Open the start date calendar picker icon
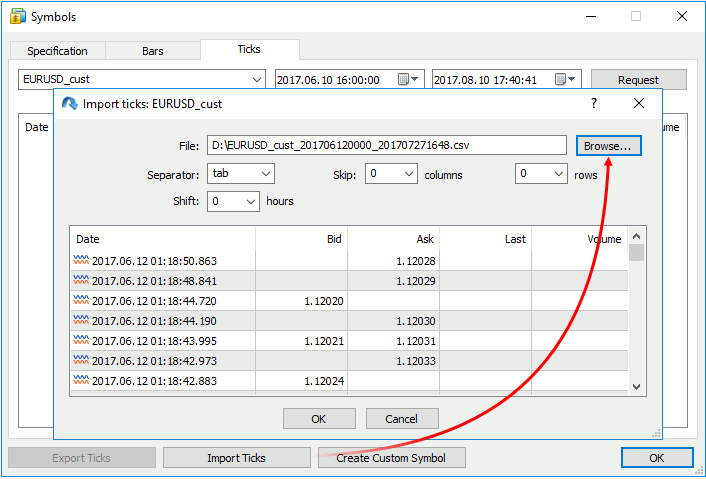 (403, 80)
